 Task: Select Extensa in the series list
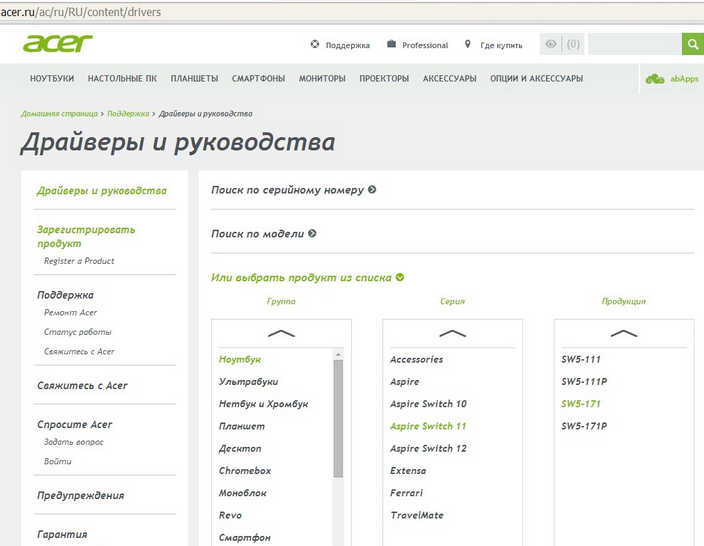tap(408, 471)
